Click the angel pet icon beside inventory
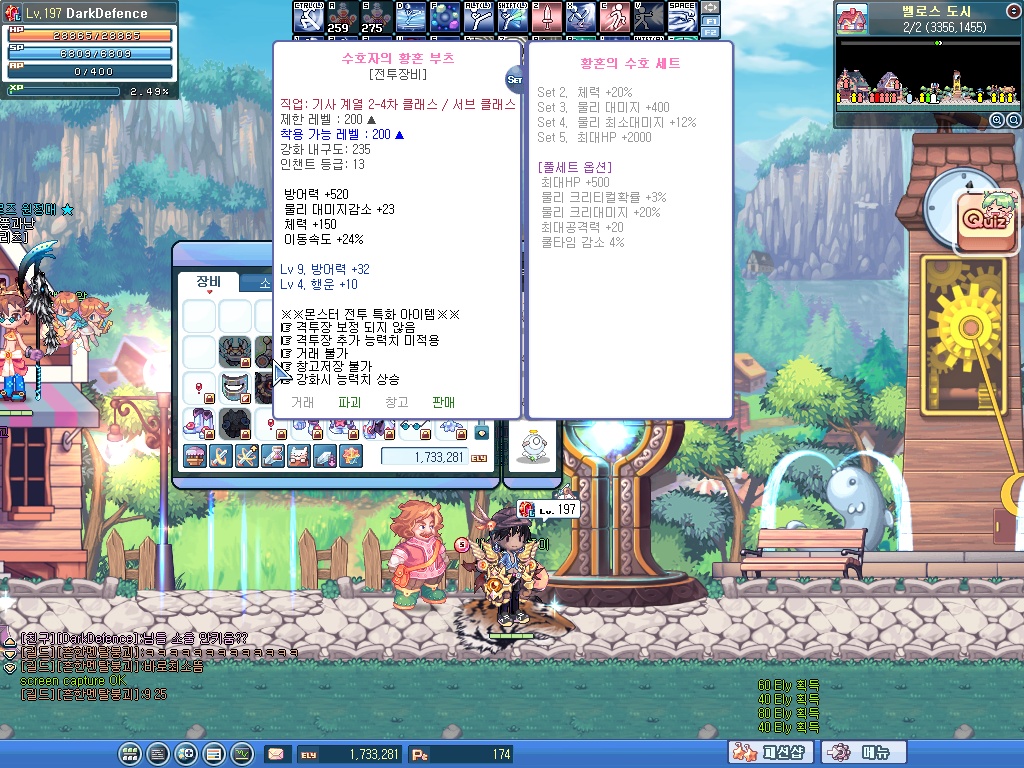The width and height of the screenshot is (1024, 768). (534, 447)
